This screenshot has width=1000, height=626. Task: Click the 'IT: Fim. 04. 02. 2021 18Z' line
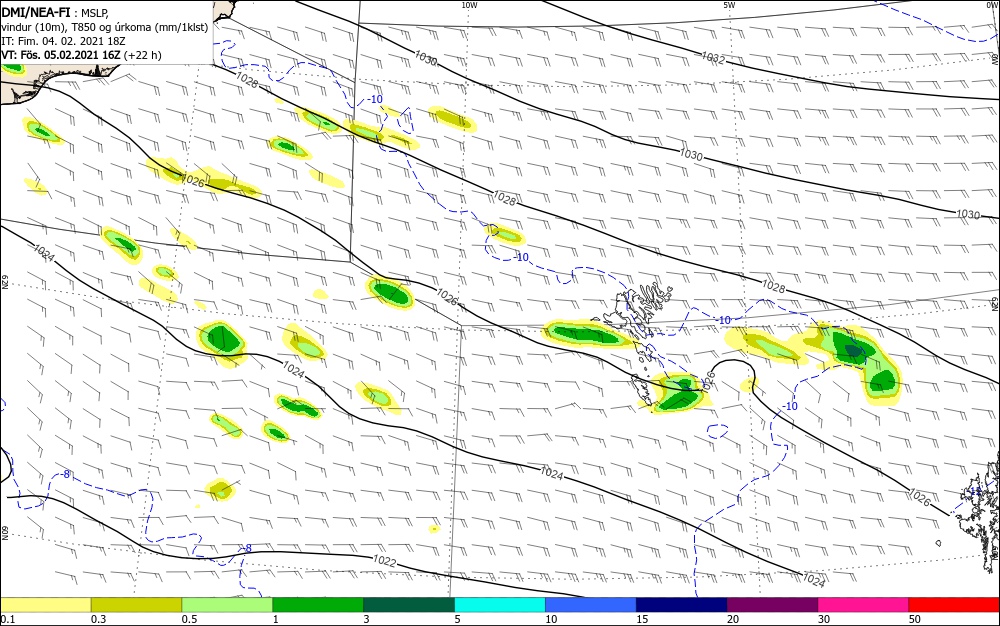pyautogui.click(x=63, y=41)
